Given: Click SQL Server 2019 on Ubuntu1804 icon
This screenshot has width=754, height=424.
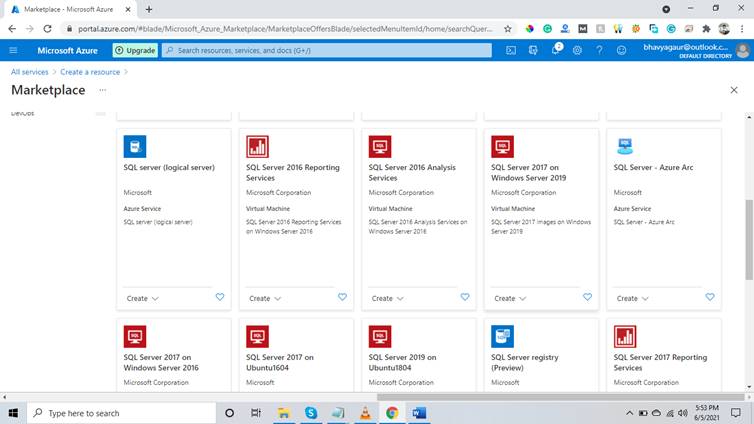Looking at the screenshot, I should point(380,336).
